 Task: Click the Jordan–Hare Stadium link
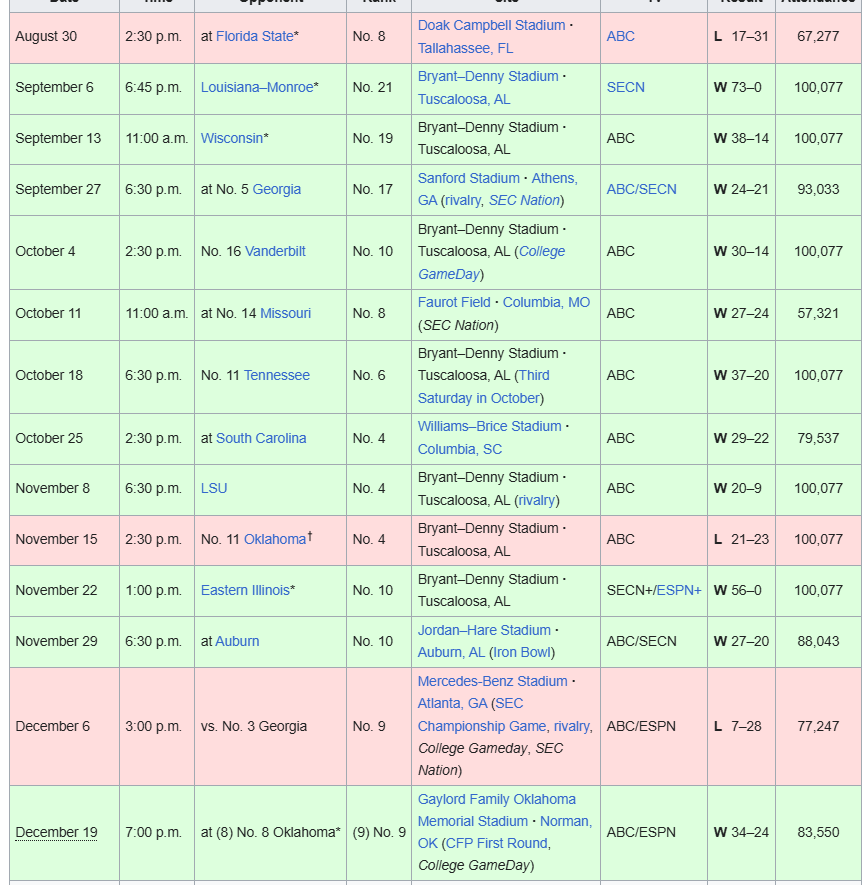click(484, 630)
